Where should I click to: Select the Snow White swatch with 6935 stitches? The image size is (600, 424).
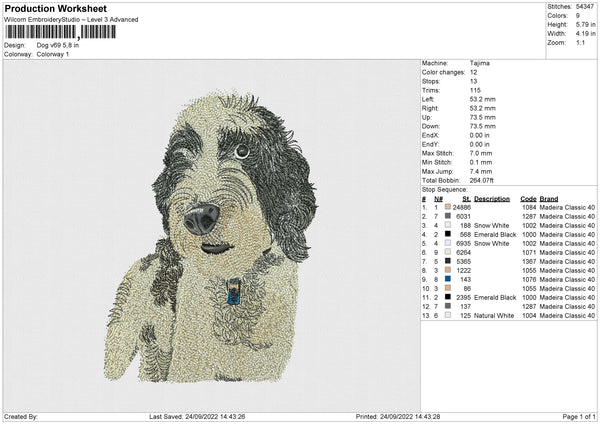[447, 243]
